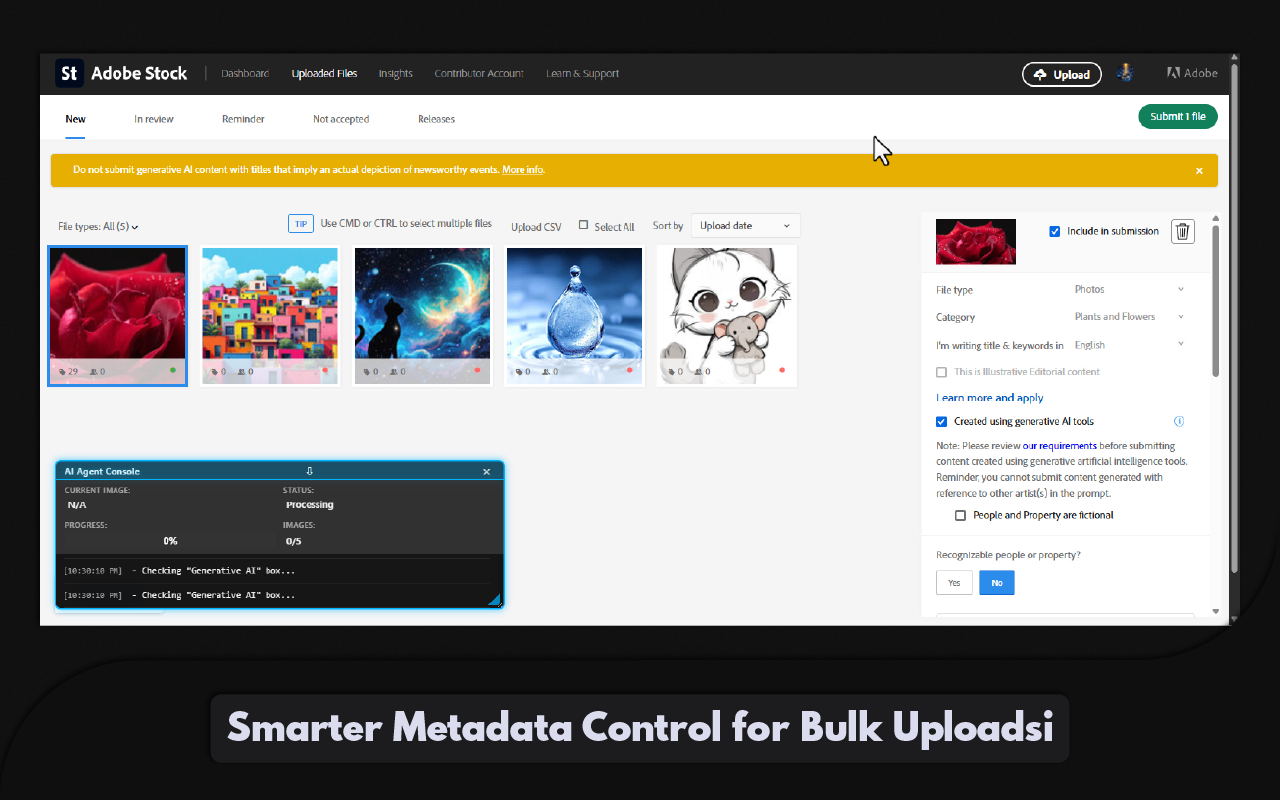Click the 0% progress bar in console
Screen dimensions: 1280x800
[171, 541]
